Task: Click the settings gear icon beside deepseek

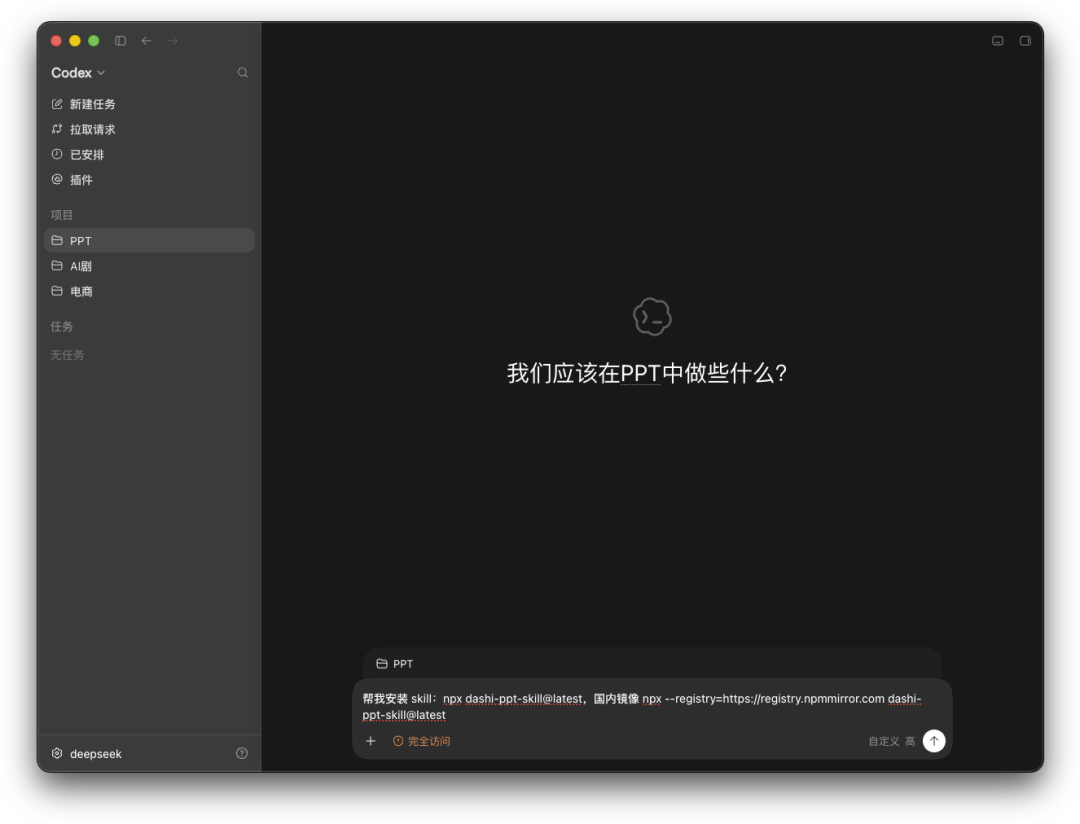Action: pyautogui.click(x=57, y=753)
